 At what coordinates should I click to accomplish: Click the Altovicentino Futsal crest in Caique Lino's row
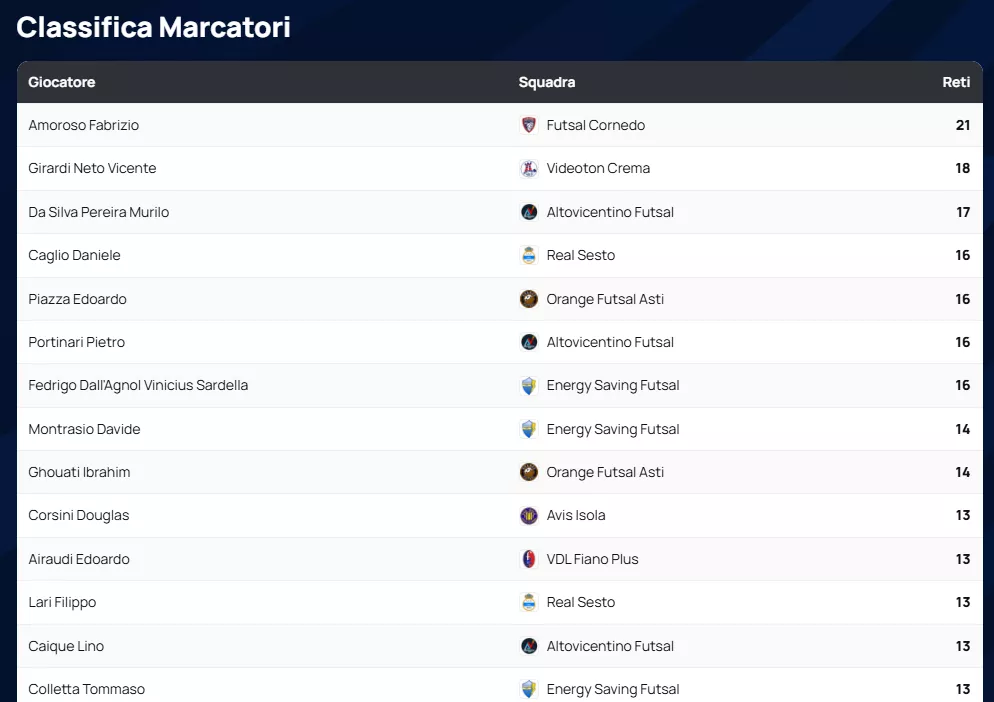click(529, 646)
